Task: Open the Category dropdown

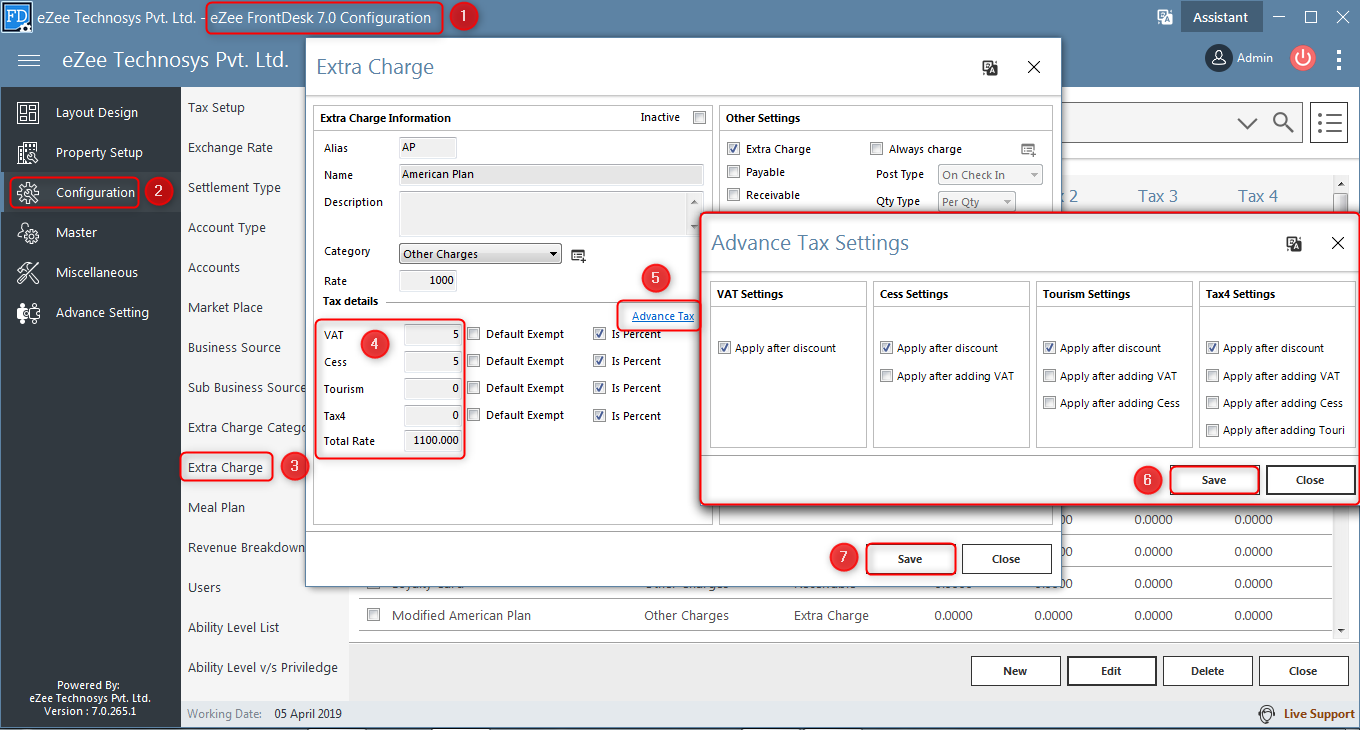Action: click(480, 254)
